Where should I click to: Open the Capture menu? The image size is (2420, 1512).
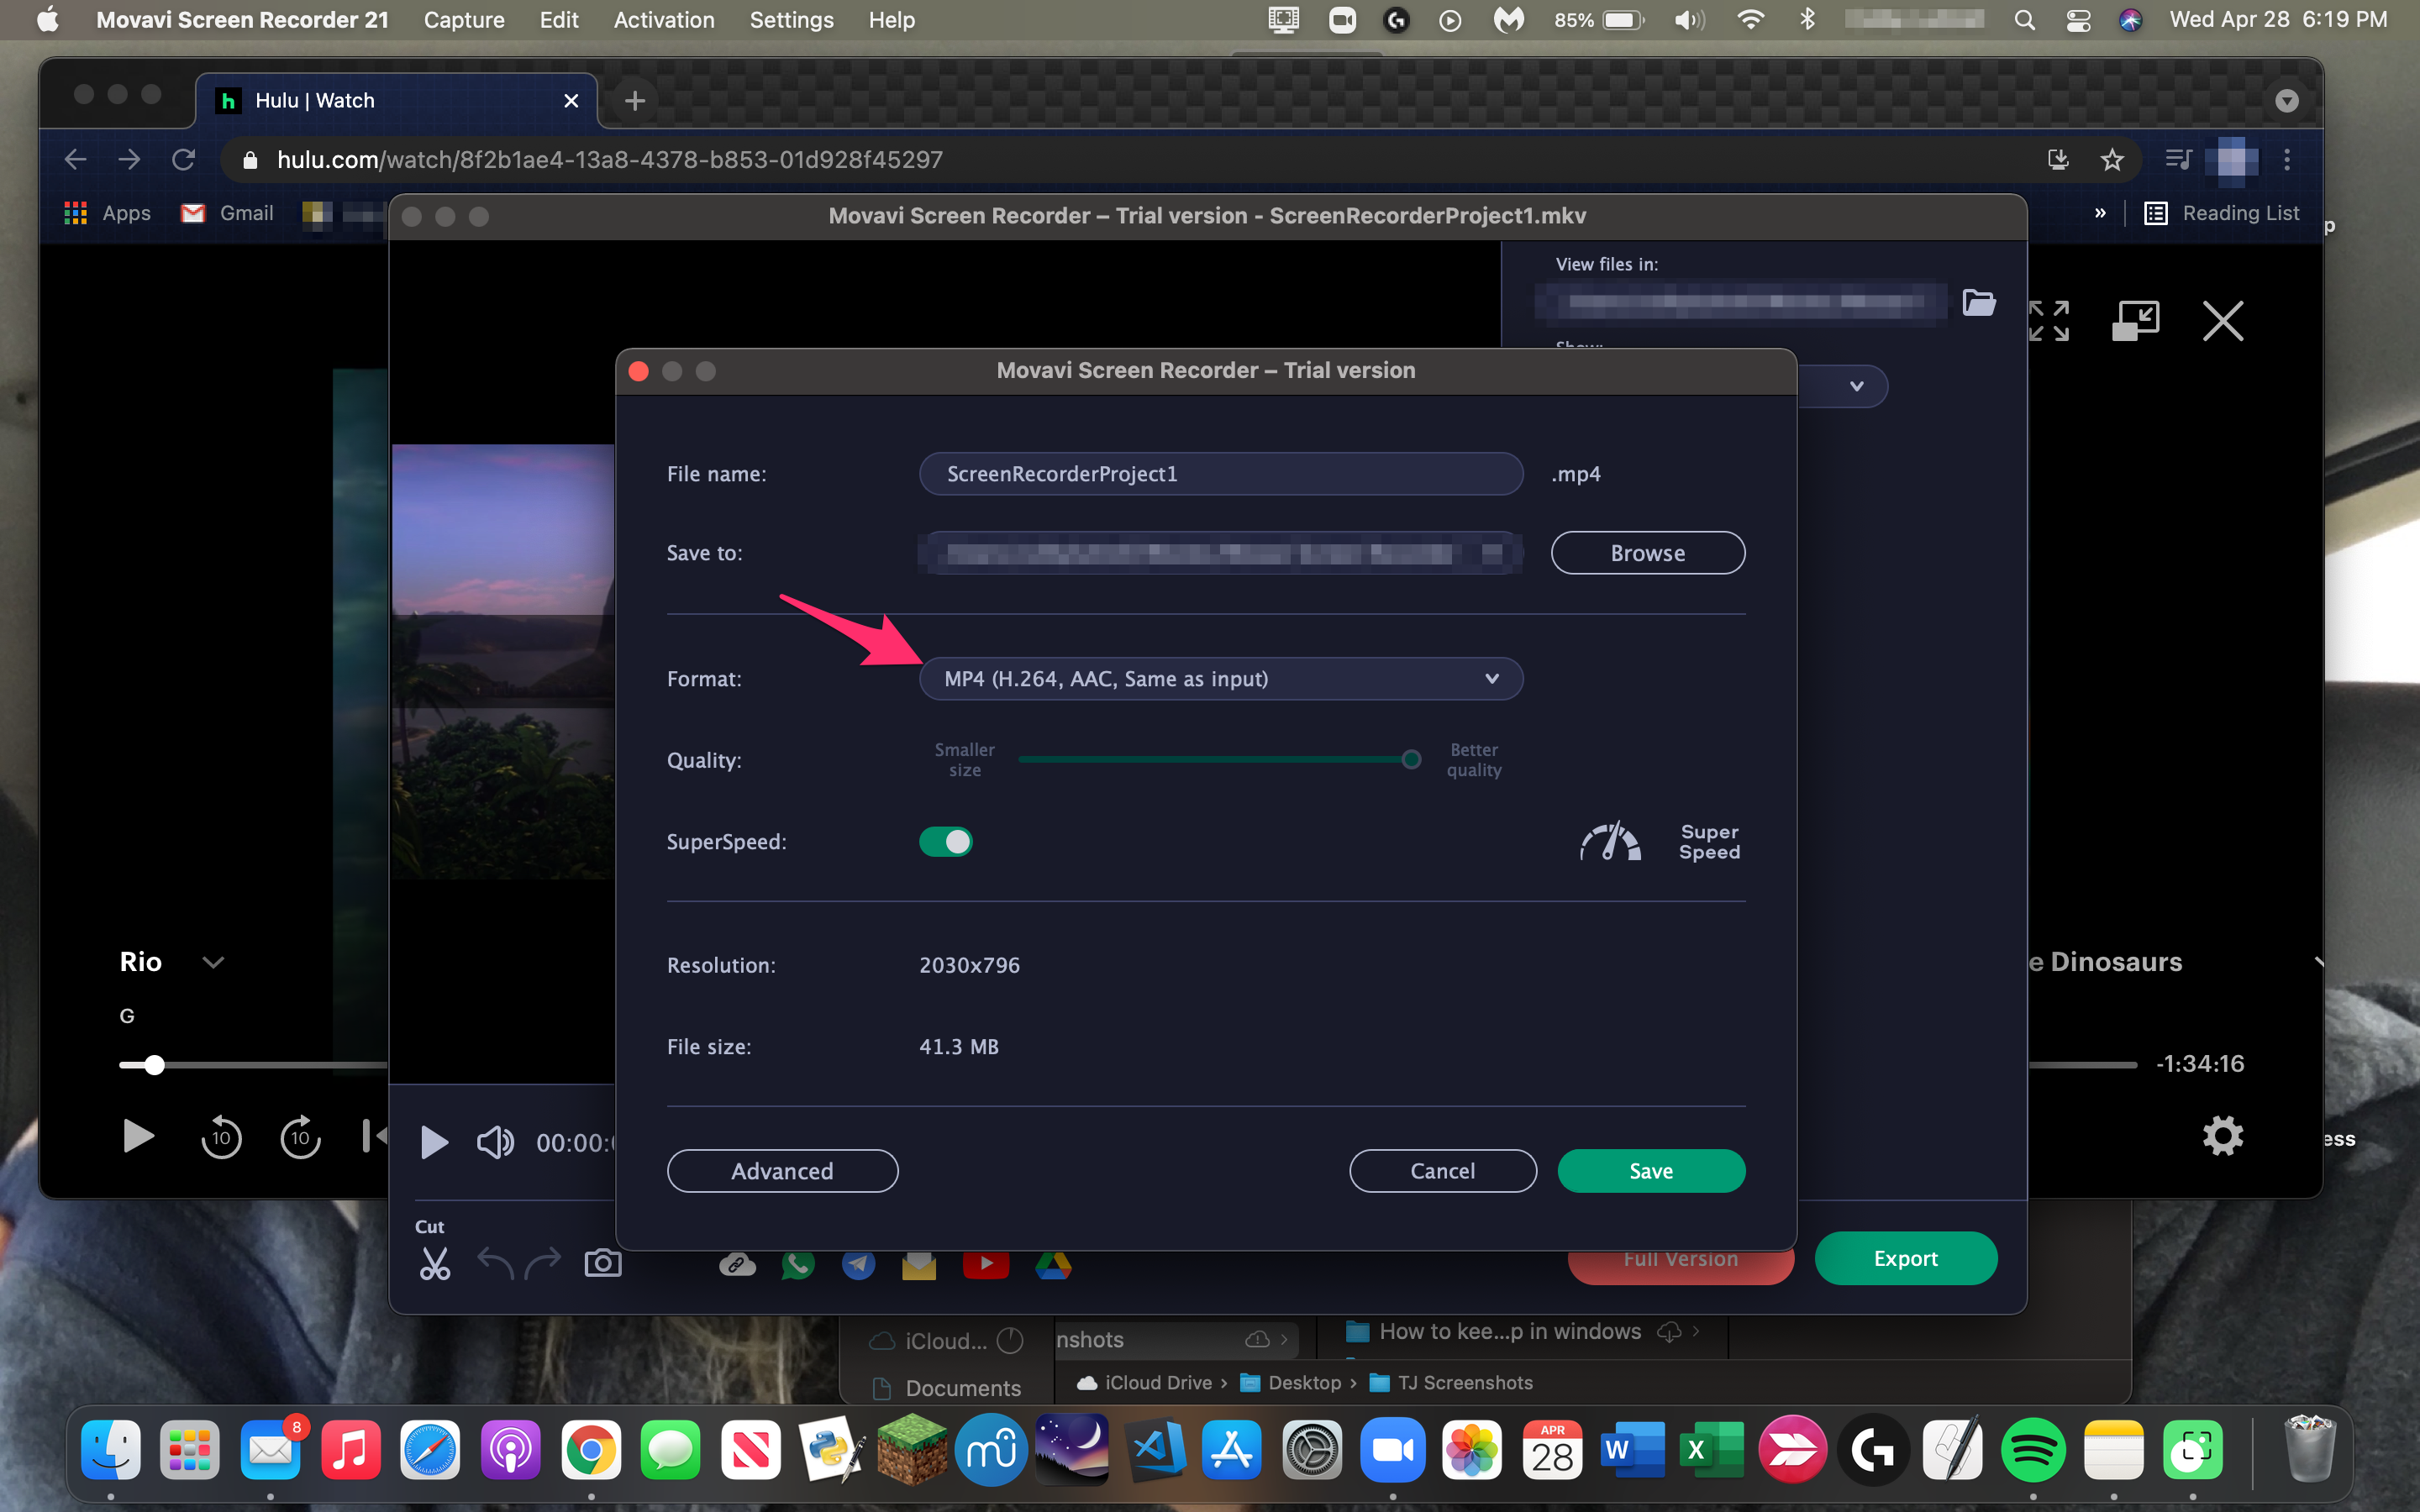point(464,20)
